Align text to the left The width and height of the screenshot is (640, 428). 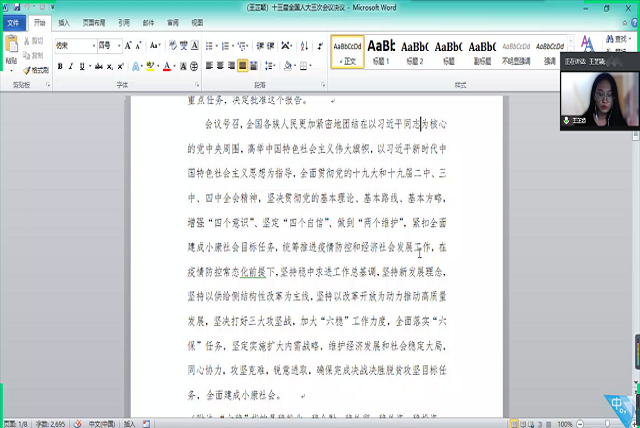(x=210, y=66)
